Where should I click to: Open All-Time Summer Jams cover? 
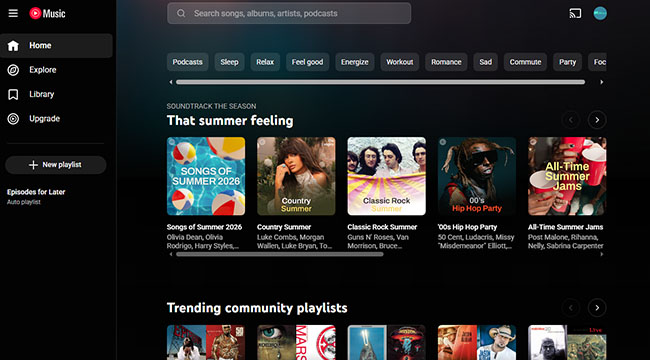(567, 176)
